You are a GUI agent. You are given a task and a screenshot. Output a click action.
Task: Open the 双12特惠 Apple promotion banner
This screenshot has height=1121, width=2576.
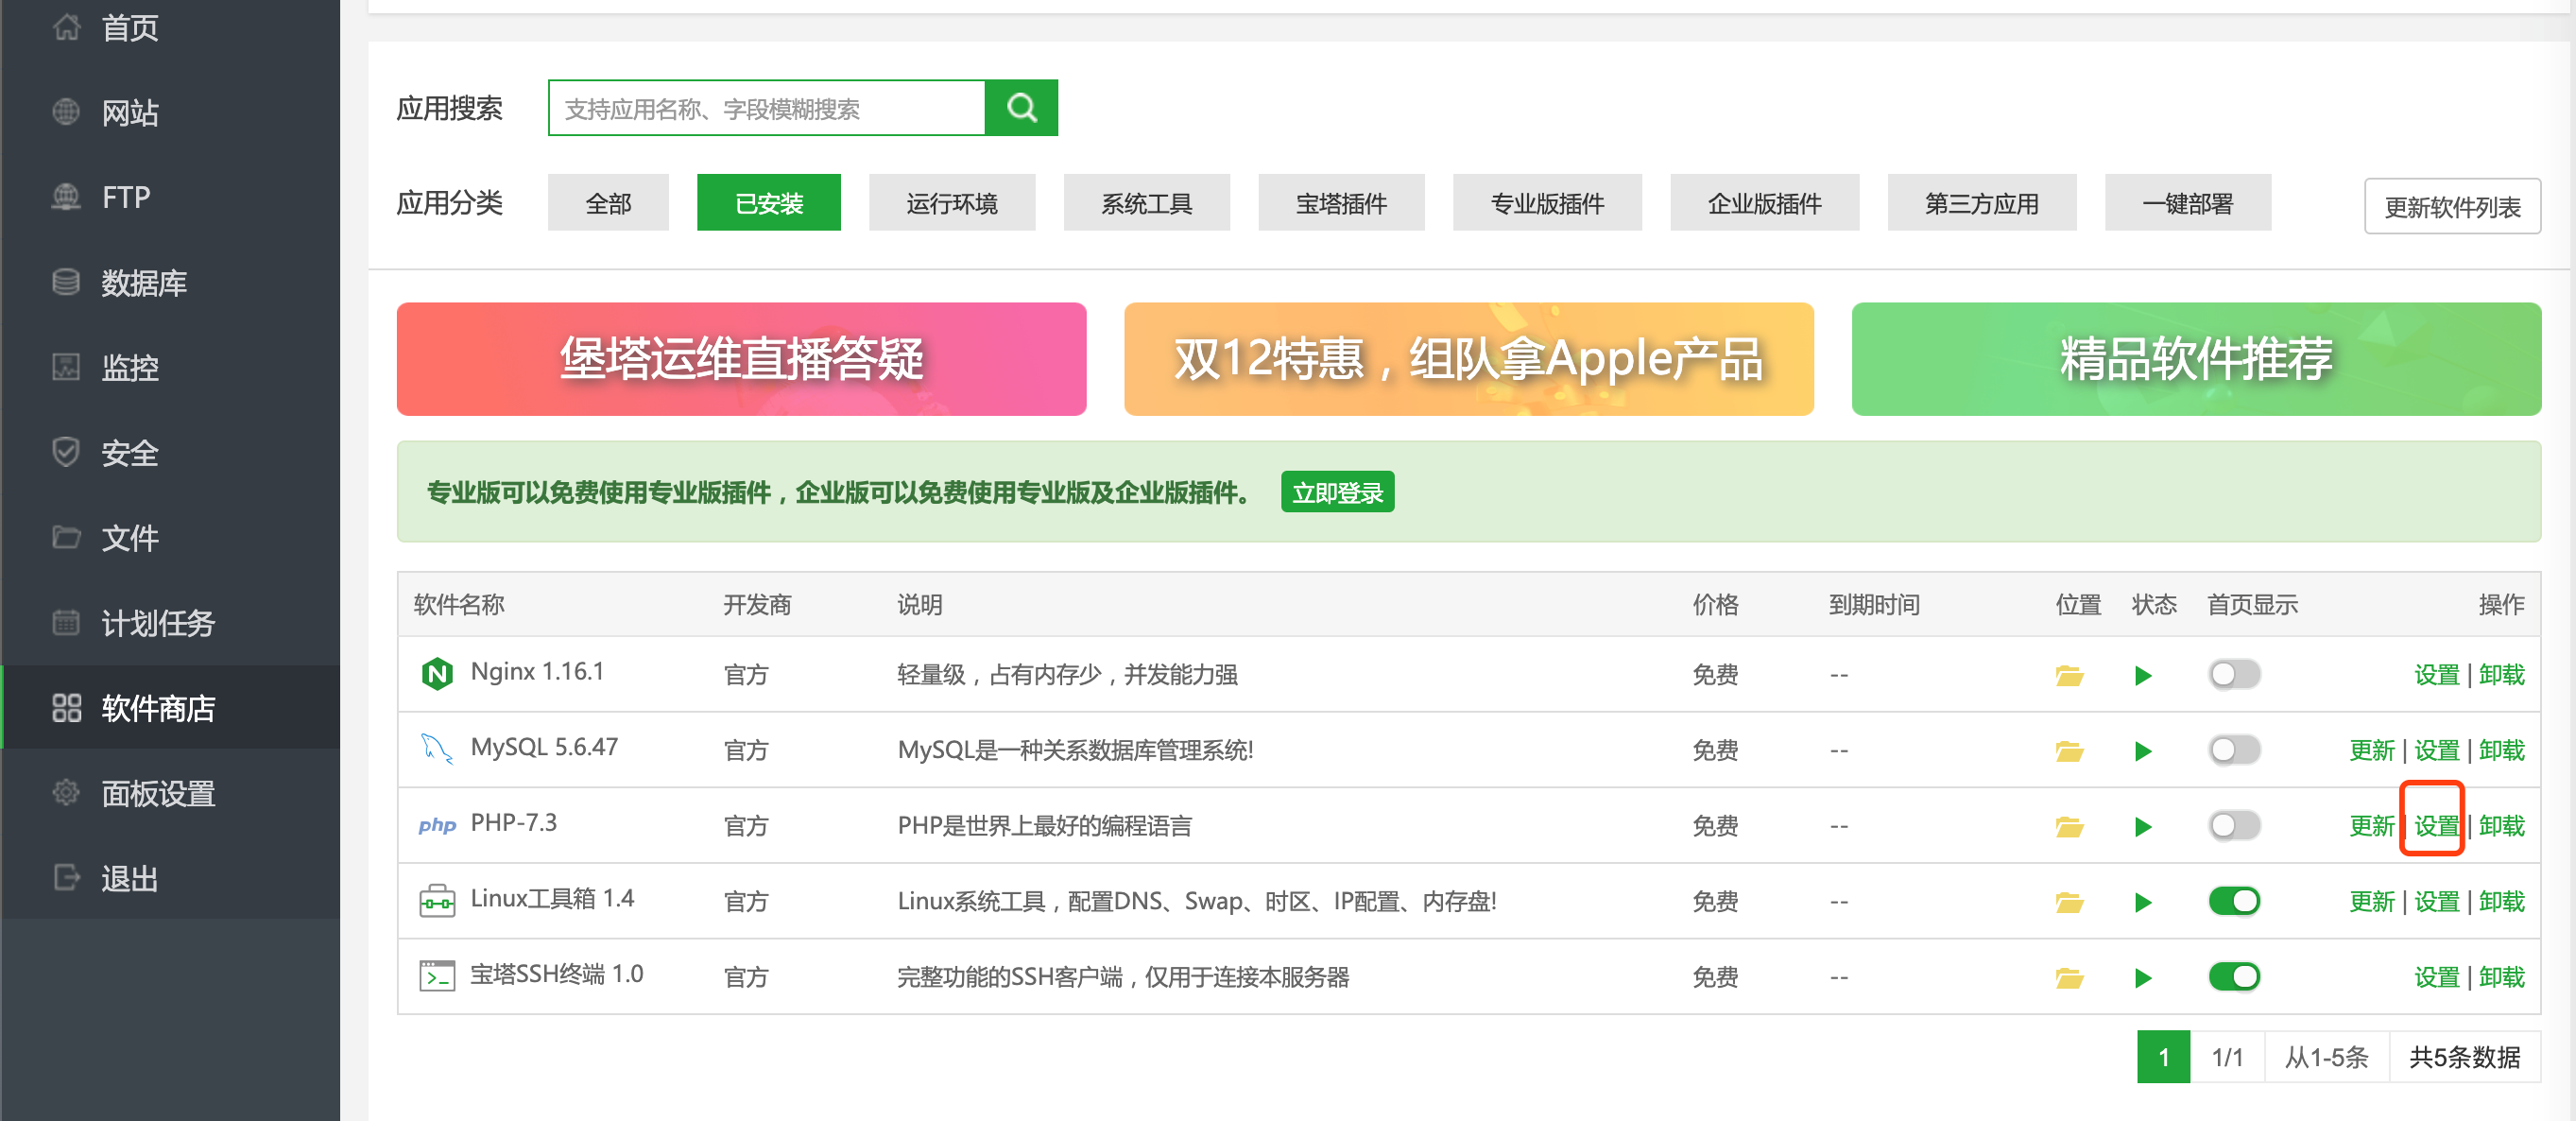[1469, 359]
